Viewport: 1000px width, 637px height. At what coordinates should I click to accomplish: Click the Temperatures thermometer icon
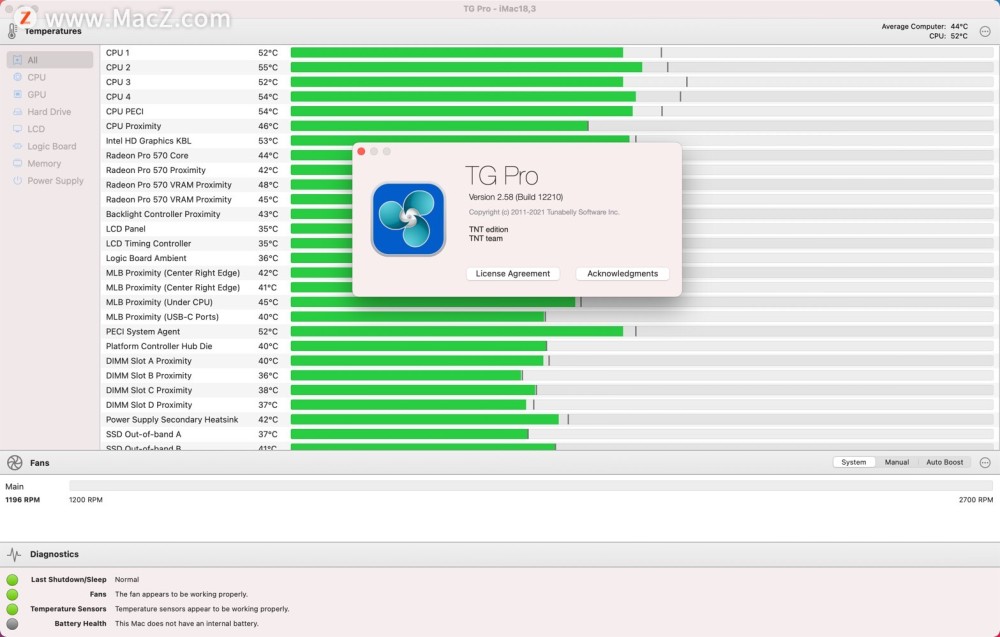tap(12, 31)
